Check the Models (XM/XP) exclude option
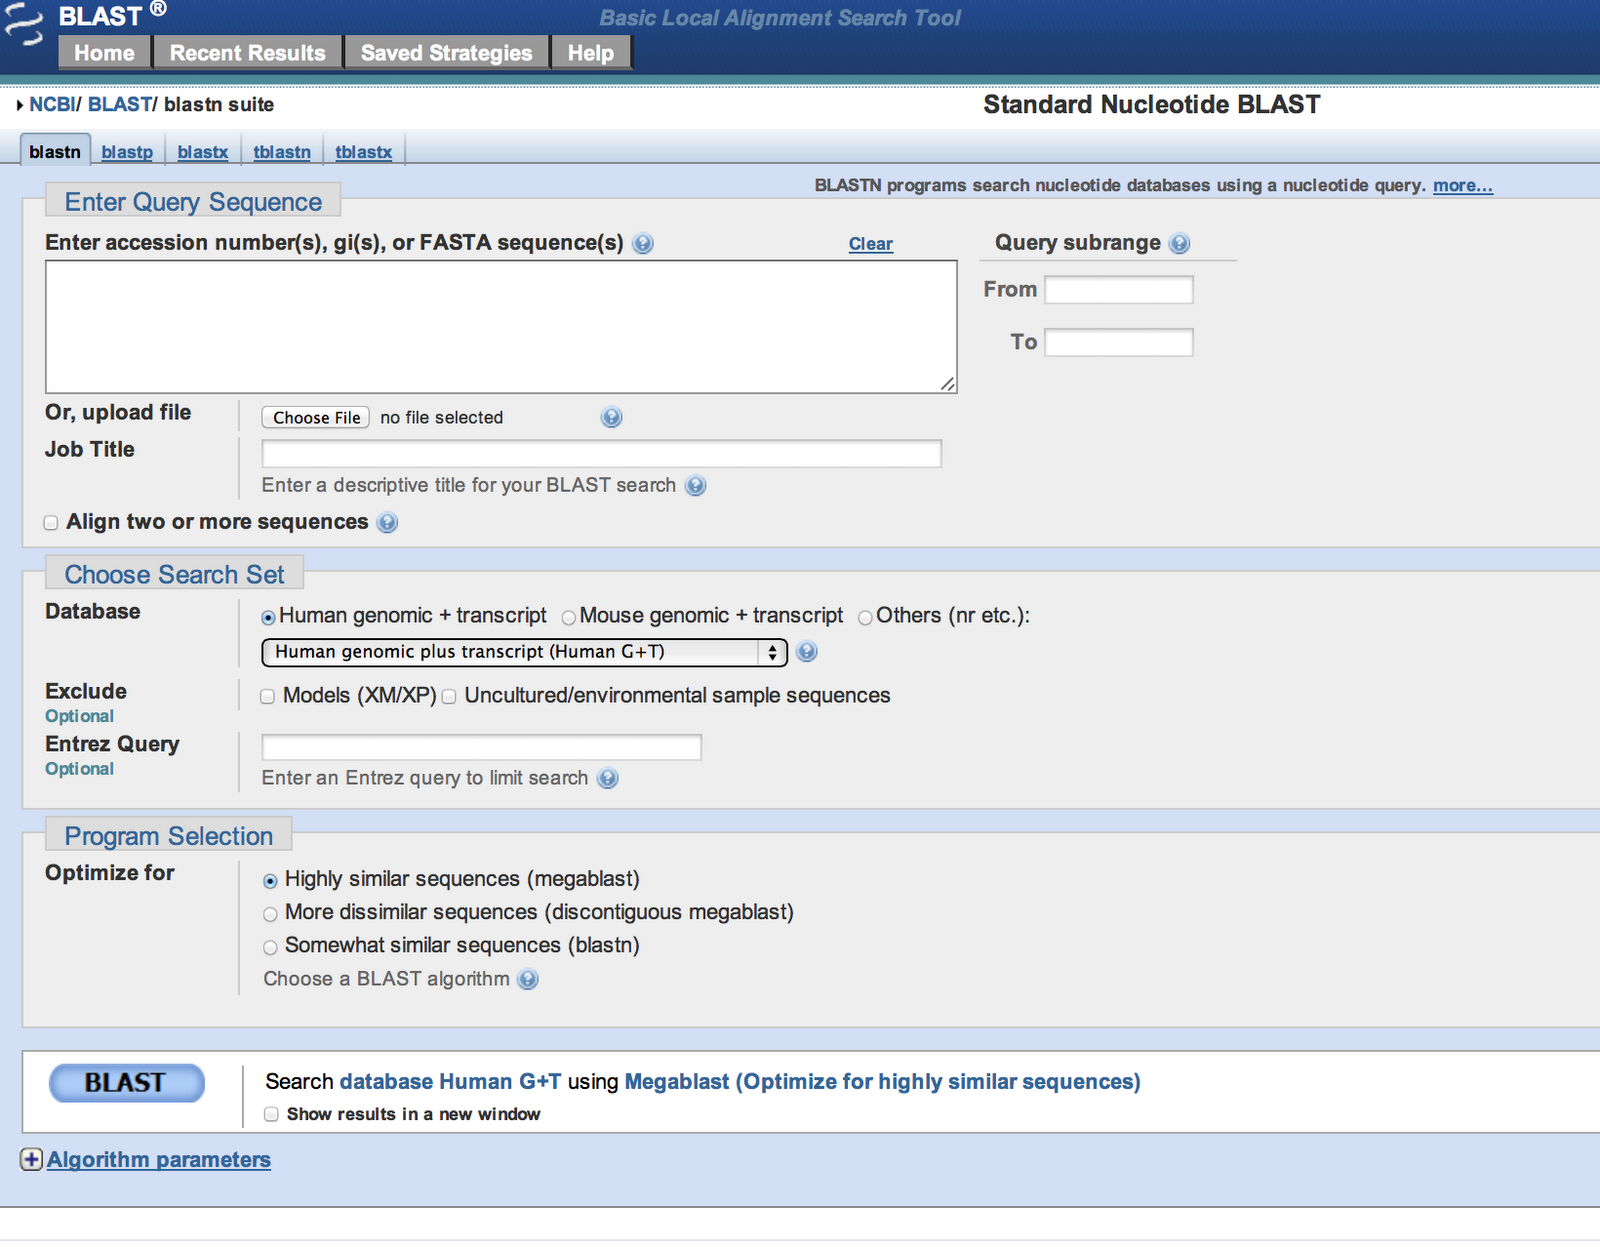Viewport: 1600px width, 1247px height. point(268,697)
